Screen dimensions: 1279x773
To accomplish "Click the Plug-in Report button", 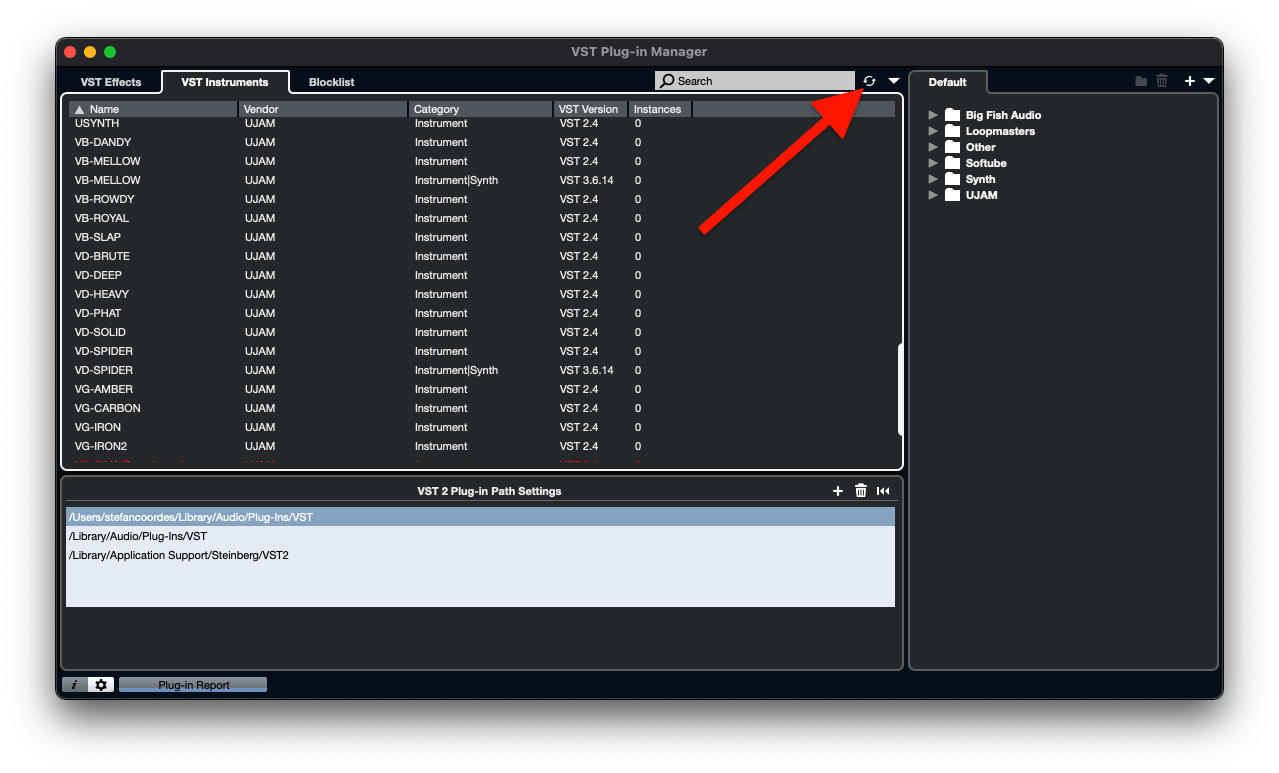I will [x=193, y=685].
